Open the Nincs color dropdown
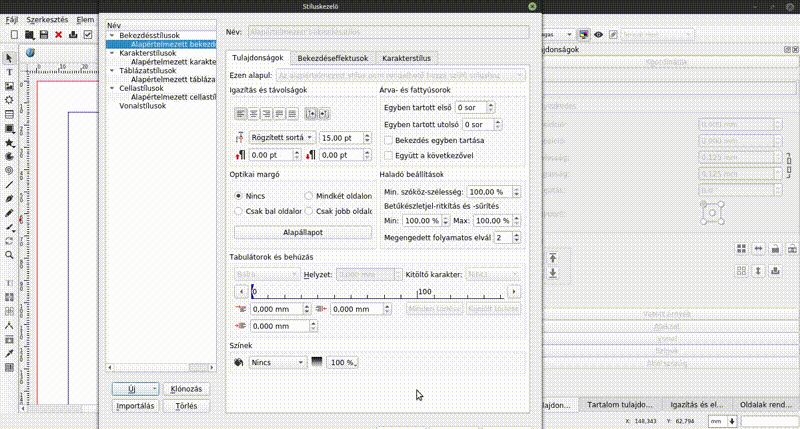800x429 pixels. [277, 362]
